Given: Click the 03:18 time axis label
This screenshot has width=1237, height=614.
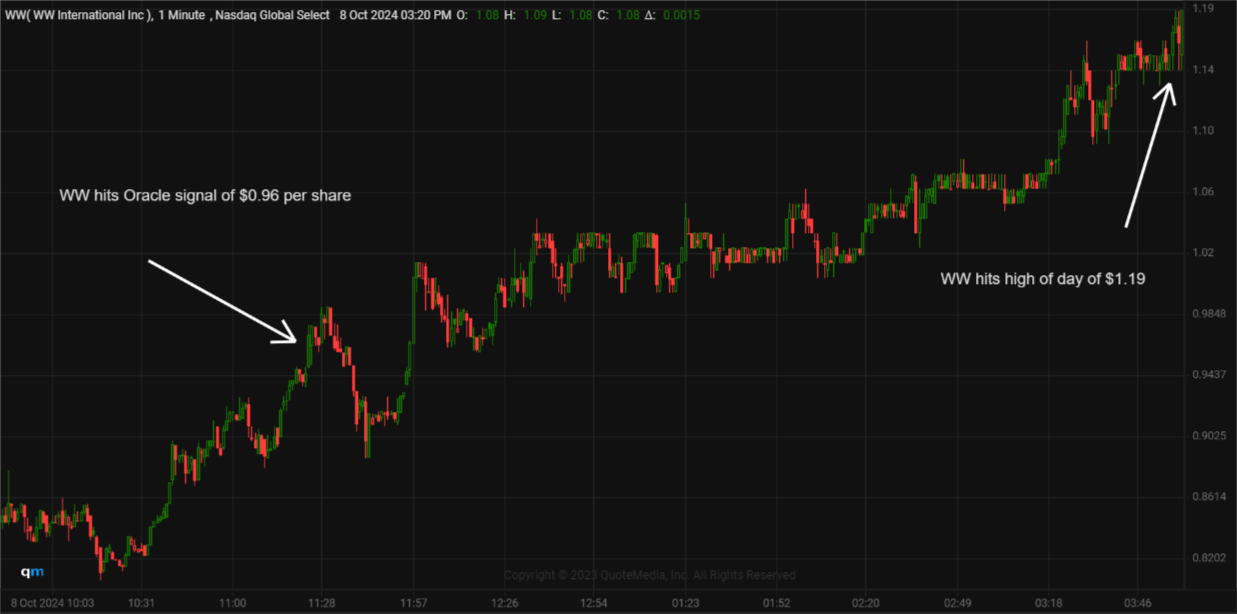Looking at the screenshot, I should coord(1048,603).
